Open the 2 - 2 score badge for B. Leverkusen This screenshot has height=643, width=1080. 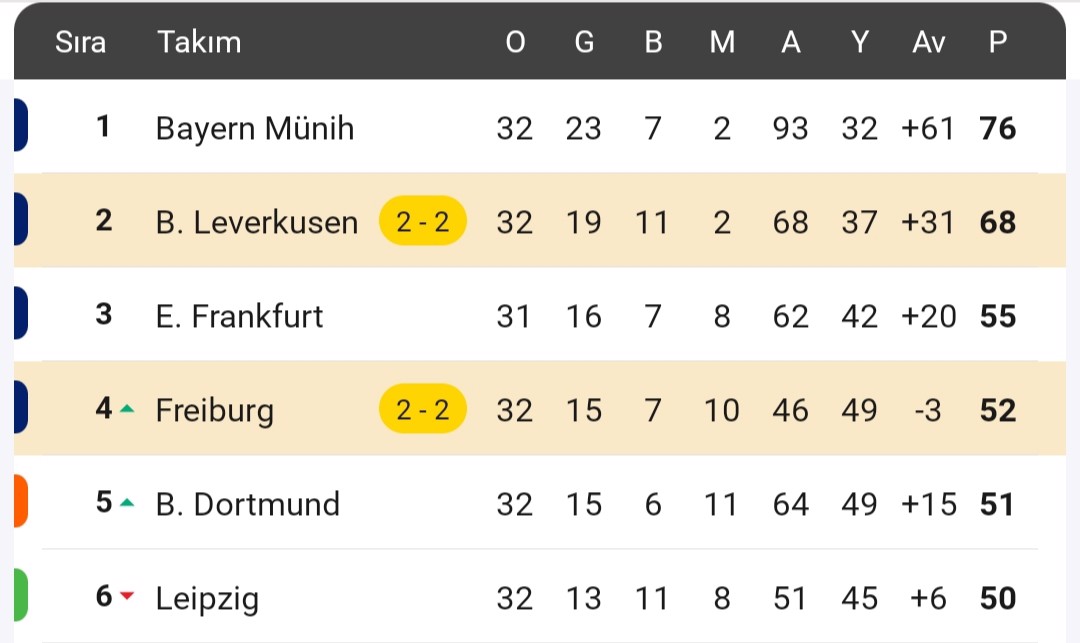click(423, 221)
